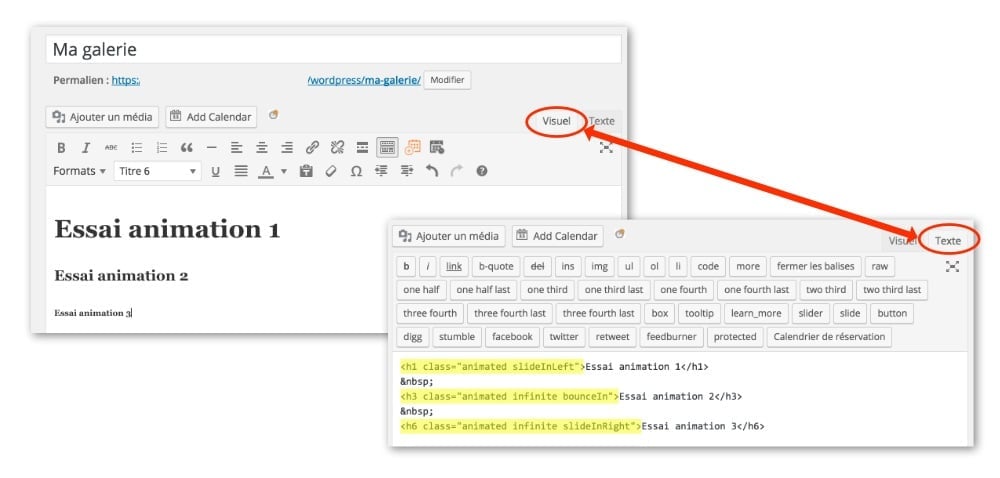Click the h6 slideInRight code line
1000x478 pixels.
point(582,426)
